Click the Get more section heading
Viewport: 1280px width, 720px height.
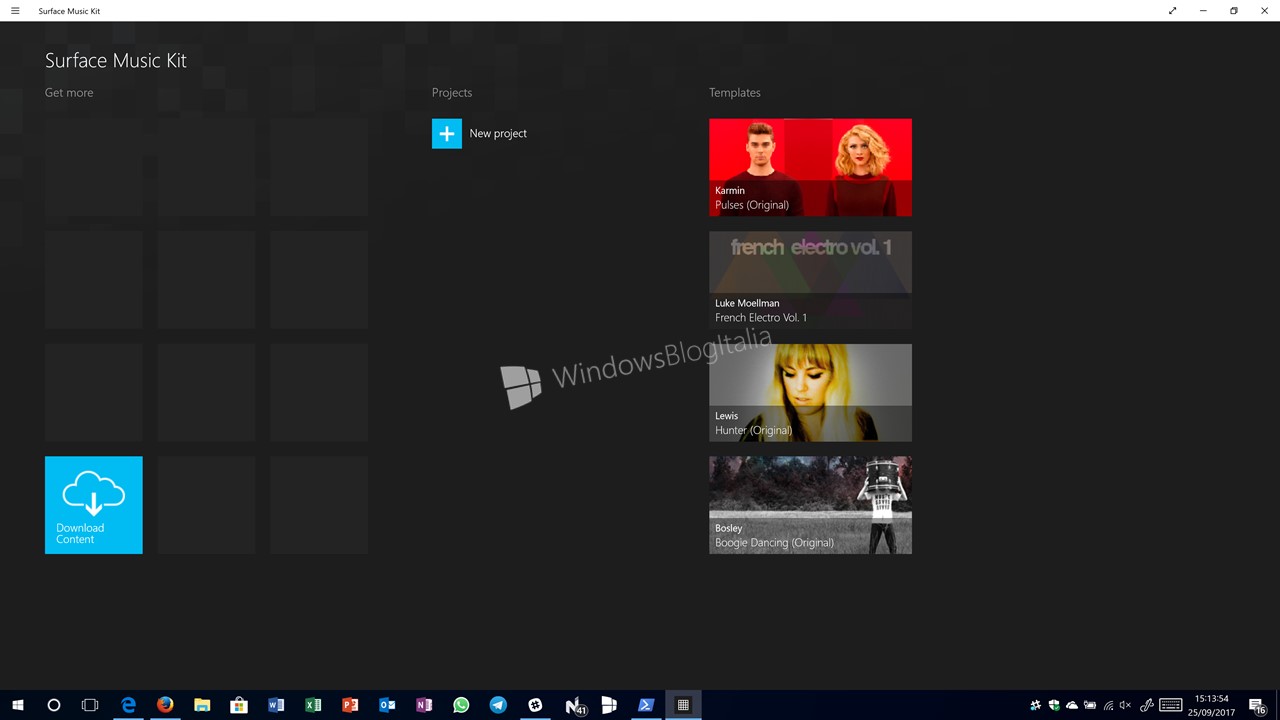69,92
